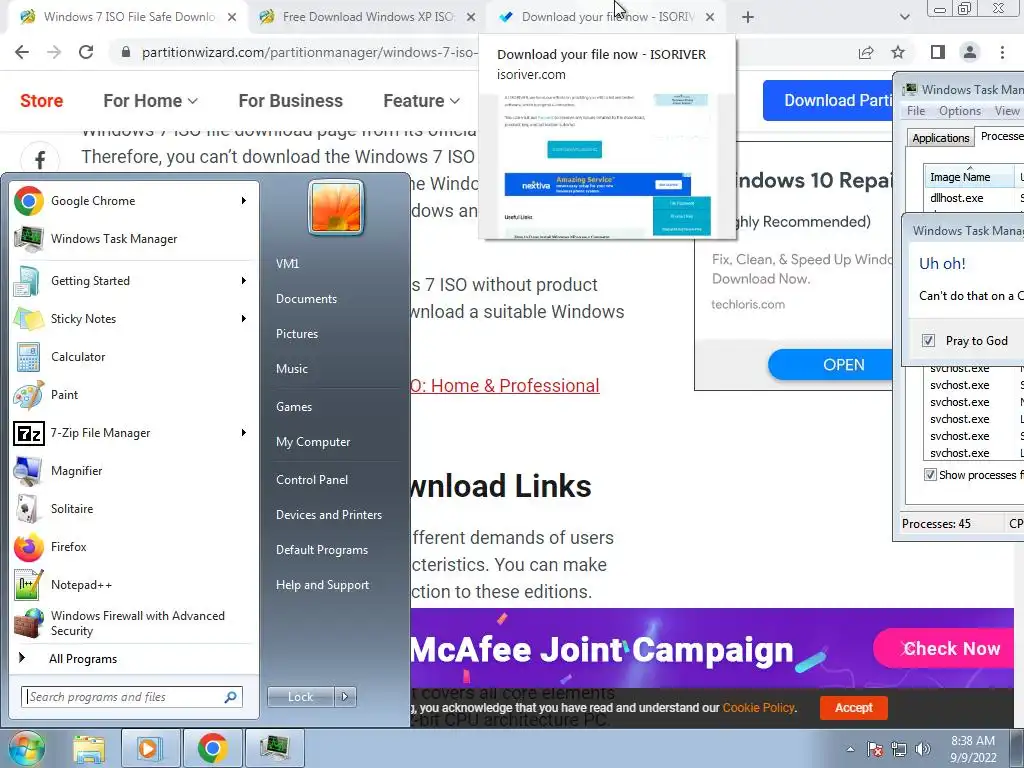Open Chrome three-dot menu
The width and height of the screenshot is (1024, 768).
click(1002, 52)
